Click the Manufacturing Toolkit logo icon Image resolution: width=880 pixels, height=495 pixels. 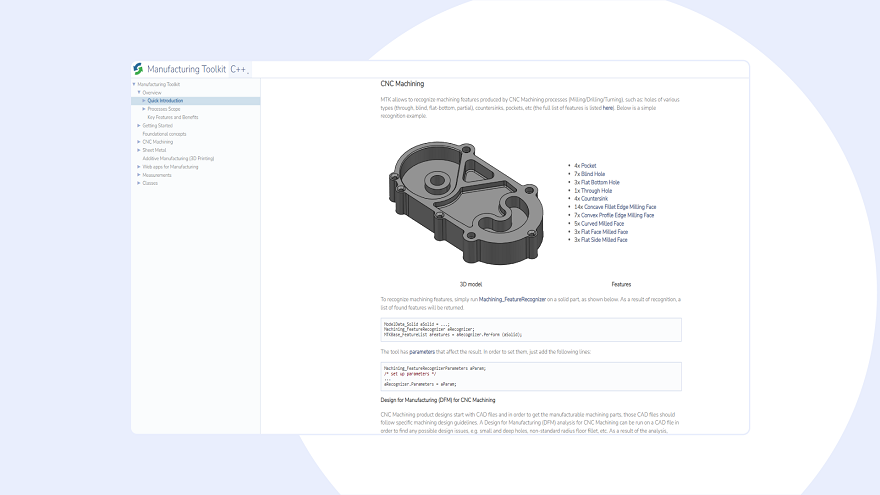(138, 69)
